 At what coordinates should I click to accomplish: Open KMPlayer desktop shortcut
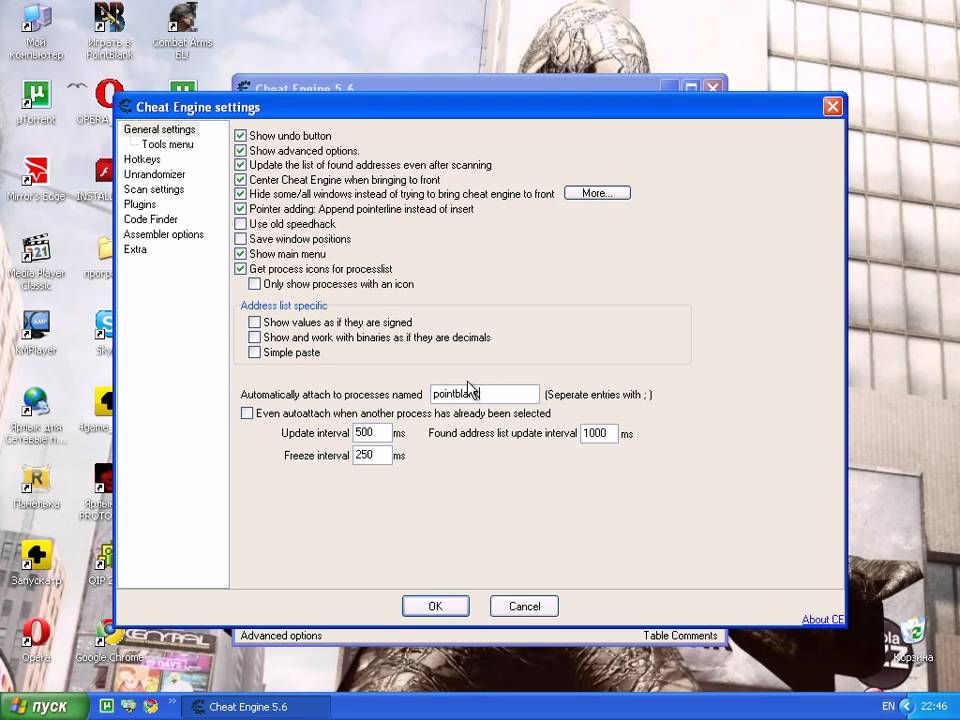[36, 333]
